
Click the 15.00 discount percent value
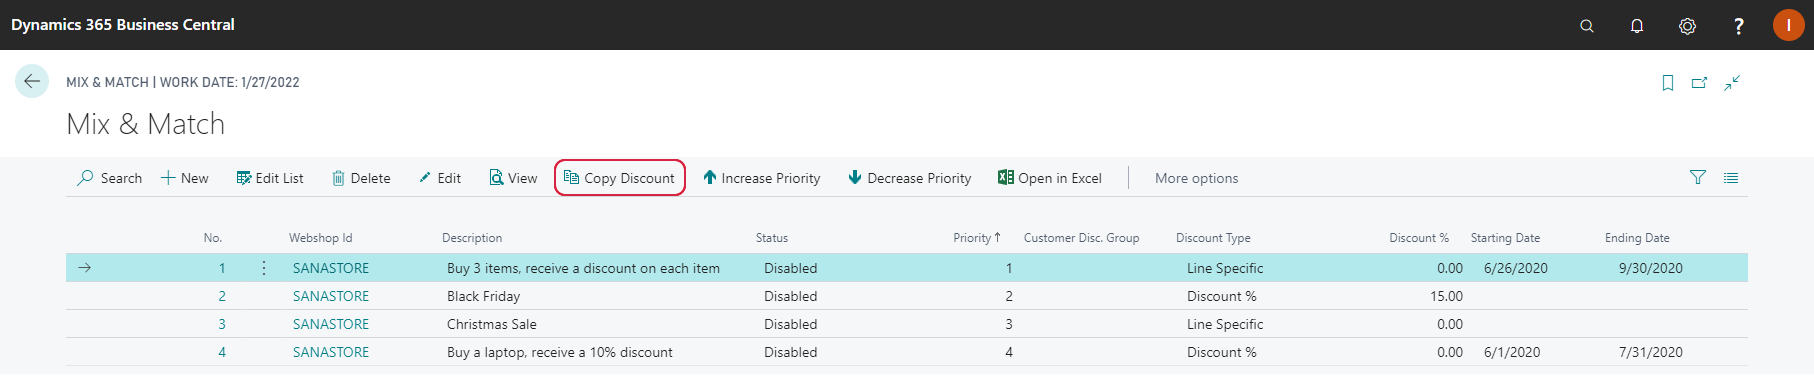[1446, 296]
